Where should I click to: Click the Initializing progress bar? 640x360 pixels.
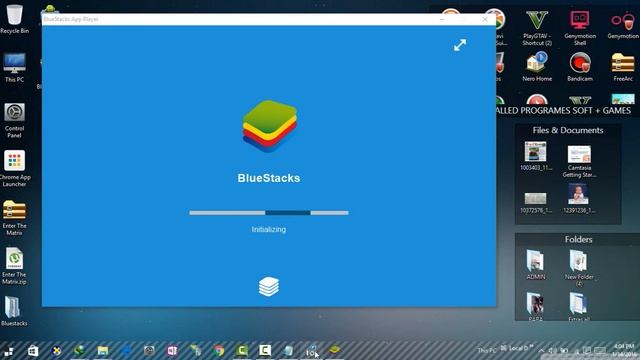click(269, 213)
